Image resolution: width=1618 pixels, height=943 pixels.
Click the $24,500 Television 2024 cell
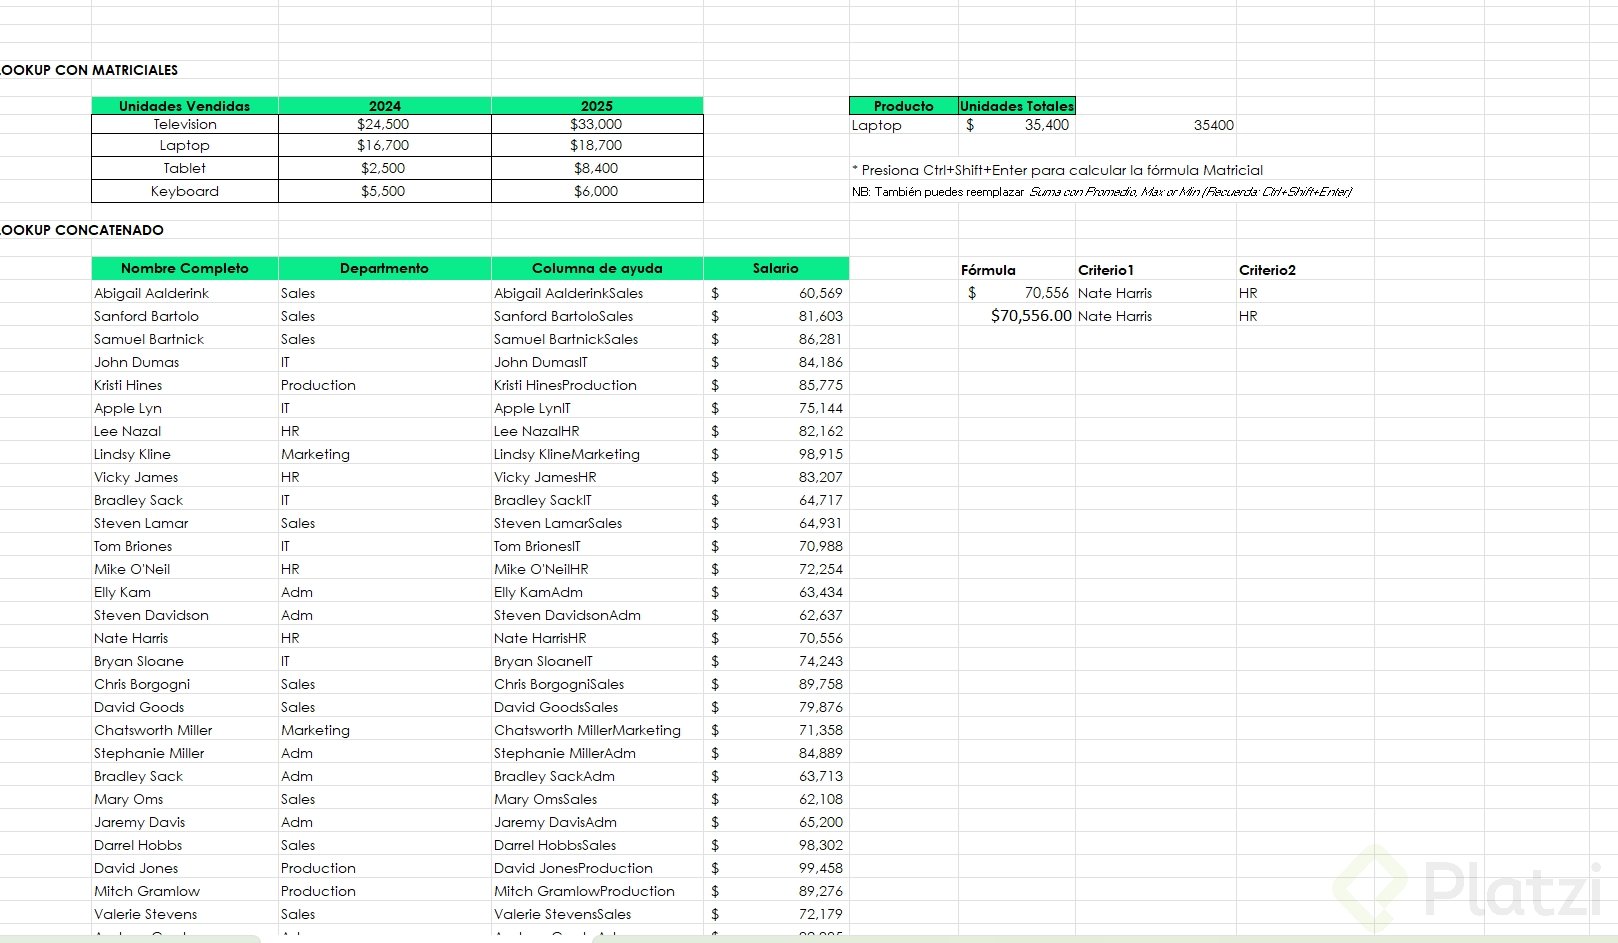click(385, 124)
